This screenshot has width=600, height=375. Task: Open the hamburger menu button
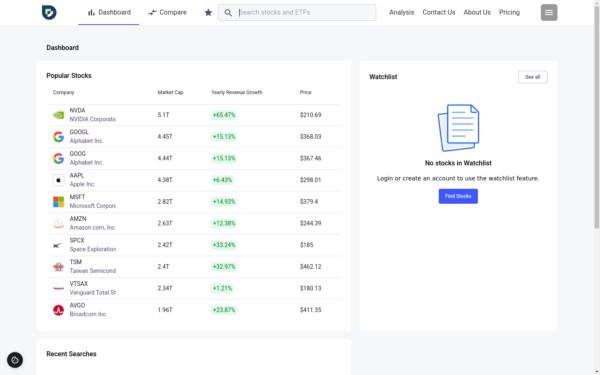coord(549,12)
